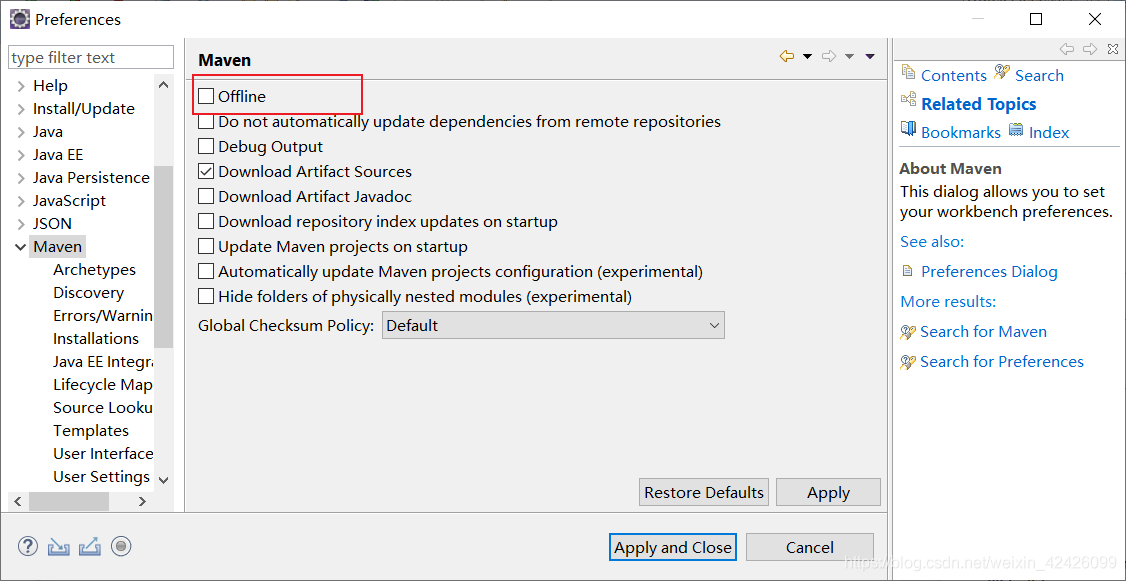Enable the Offline checkbox
Screen dimensions: 1126x581
coord(206,96)
